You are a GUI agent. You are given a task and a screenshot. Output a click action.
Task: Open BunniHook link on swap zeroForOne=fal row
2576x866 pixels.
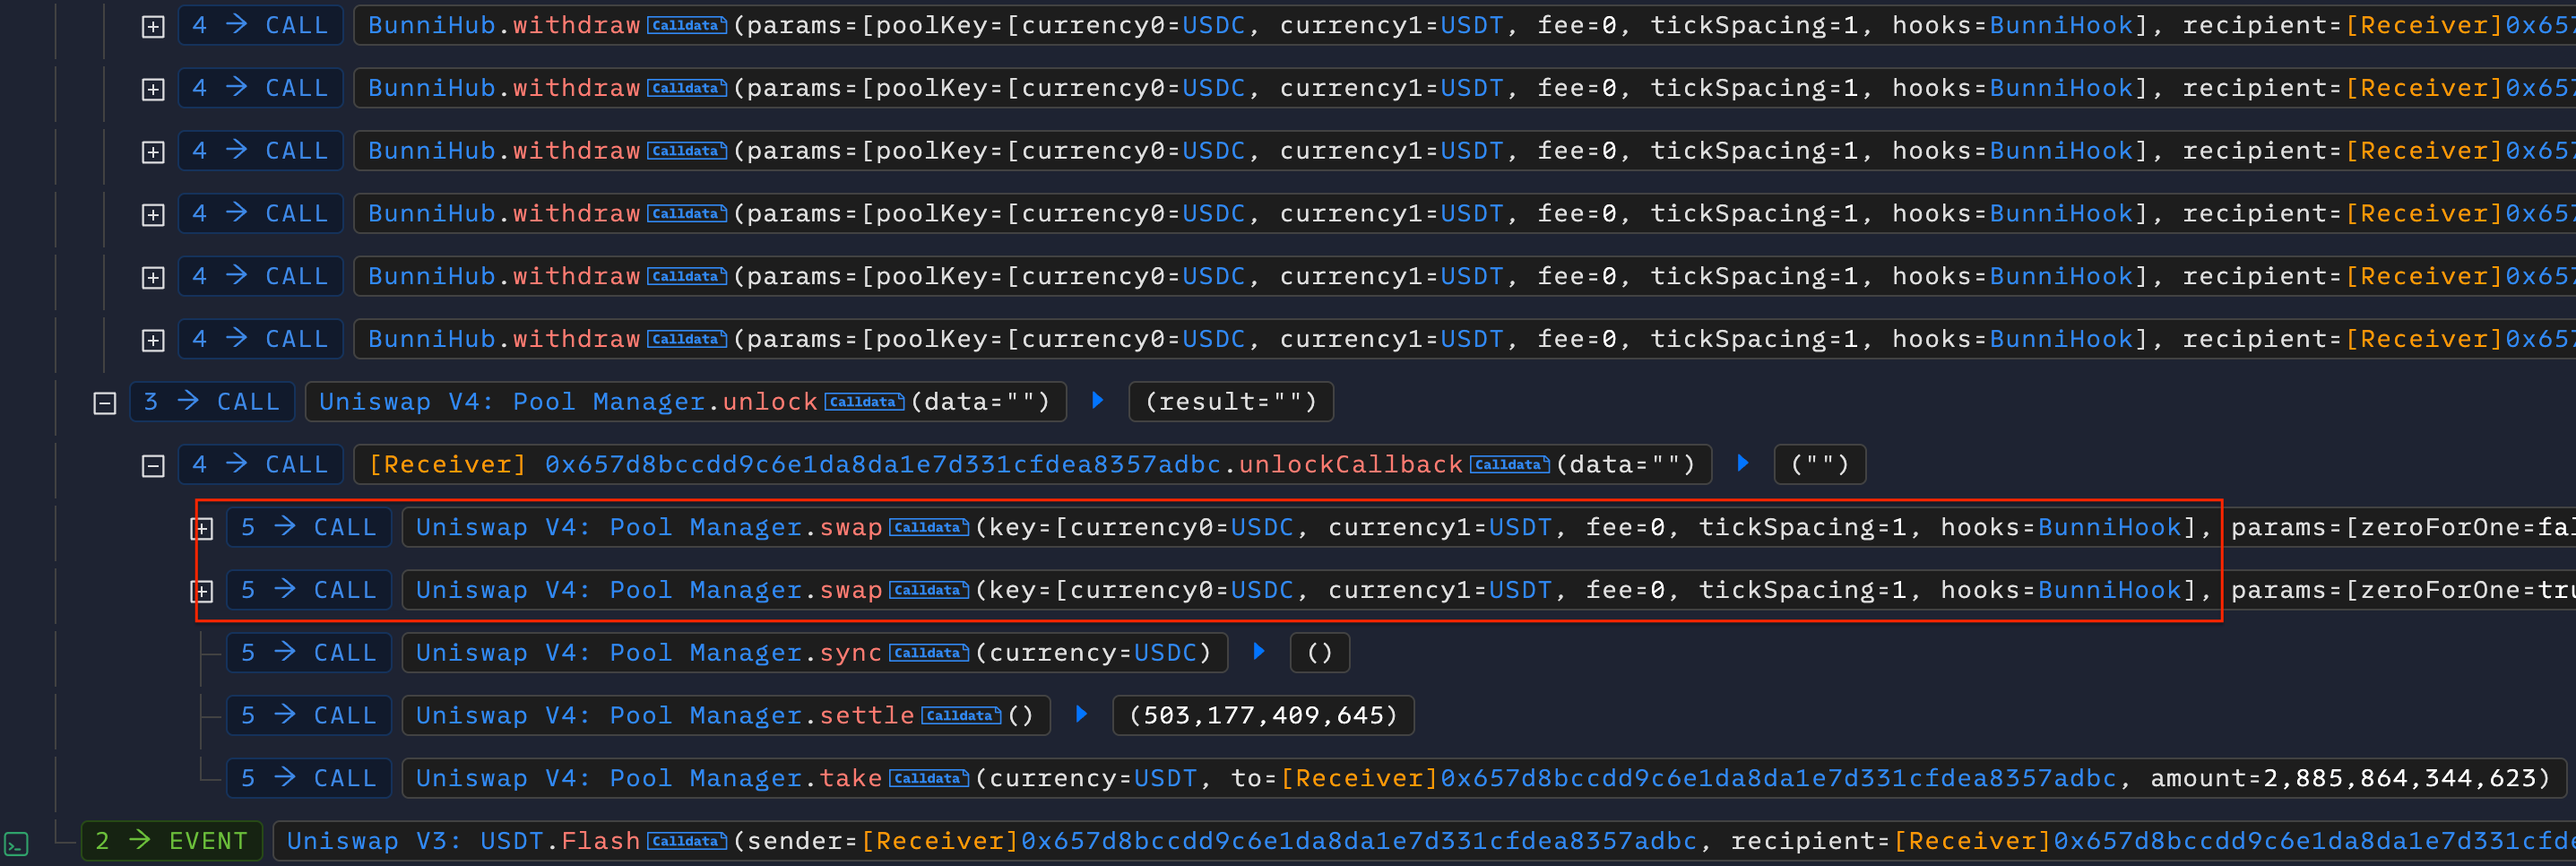click(2110, 527)
